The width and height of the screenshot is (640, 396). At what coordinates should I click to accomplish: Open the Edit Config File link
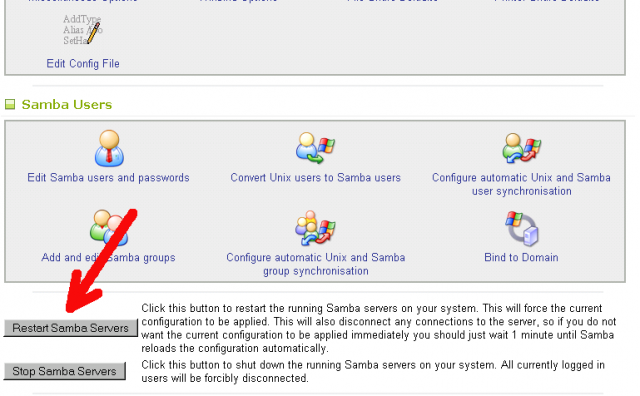[83, 64]
